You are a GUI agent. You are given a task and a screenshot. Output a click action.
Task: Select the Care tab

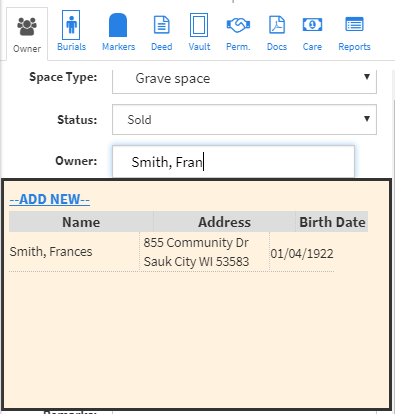[312, 33]
